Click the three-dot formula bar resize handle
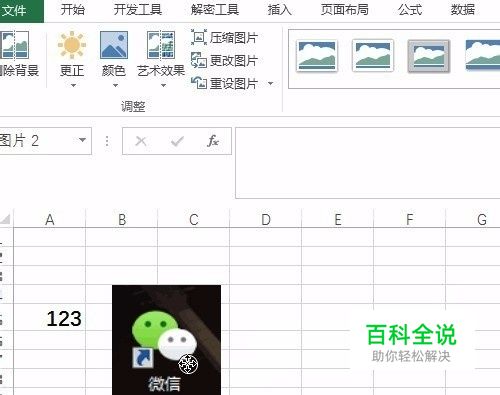 point(107,141)
